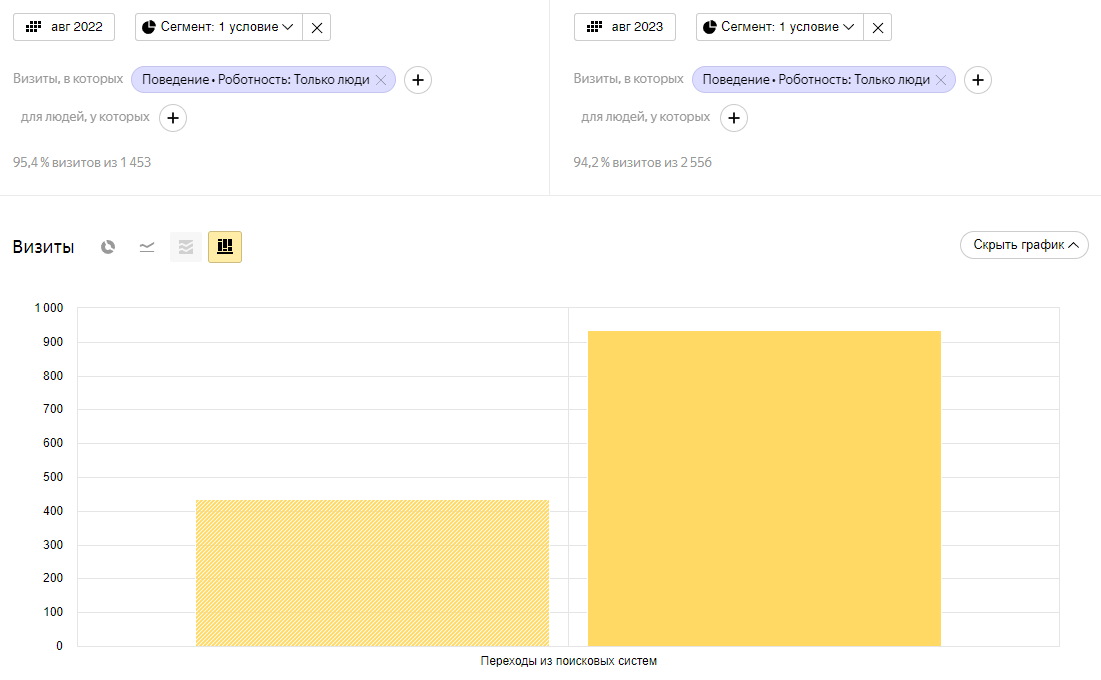Edit the left Только люди filter condition
This screenshot has height=680, width=1101.
pyautogui.click(x=255, y=80)
